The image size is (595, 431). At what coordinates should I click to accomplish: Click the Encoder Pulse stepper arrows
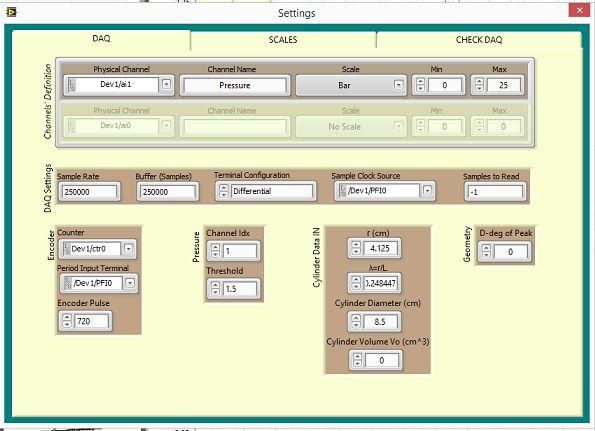(67, 321)
